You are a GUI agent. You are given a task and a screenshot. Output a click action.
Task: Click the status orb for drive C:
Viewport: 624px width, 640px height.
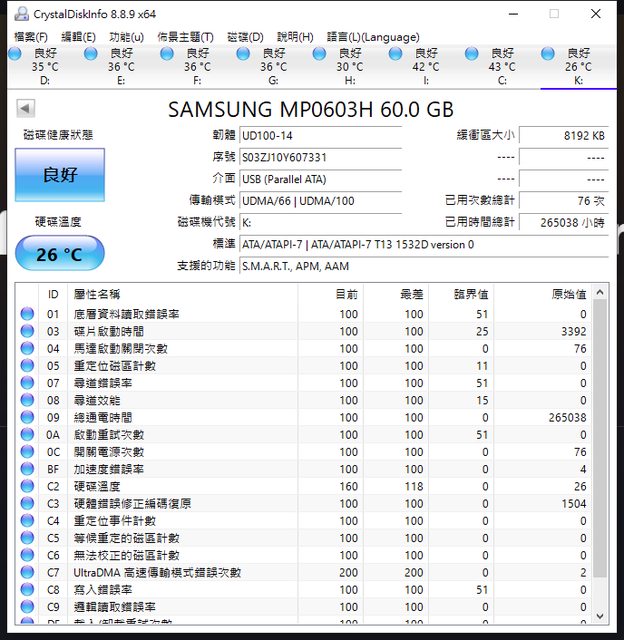tap(471, 53)
